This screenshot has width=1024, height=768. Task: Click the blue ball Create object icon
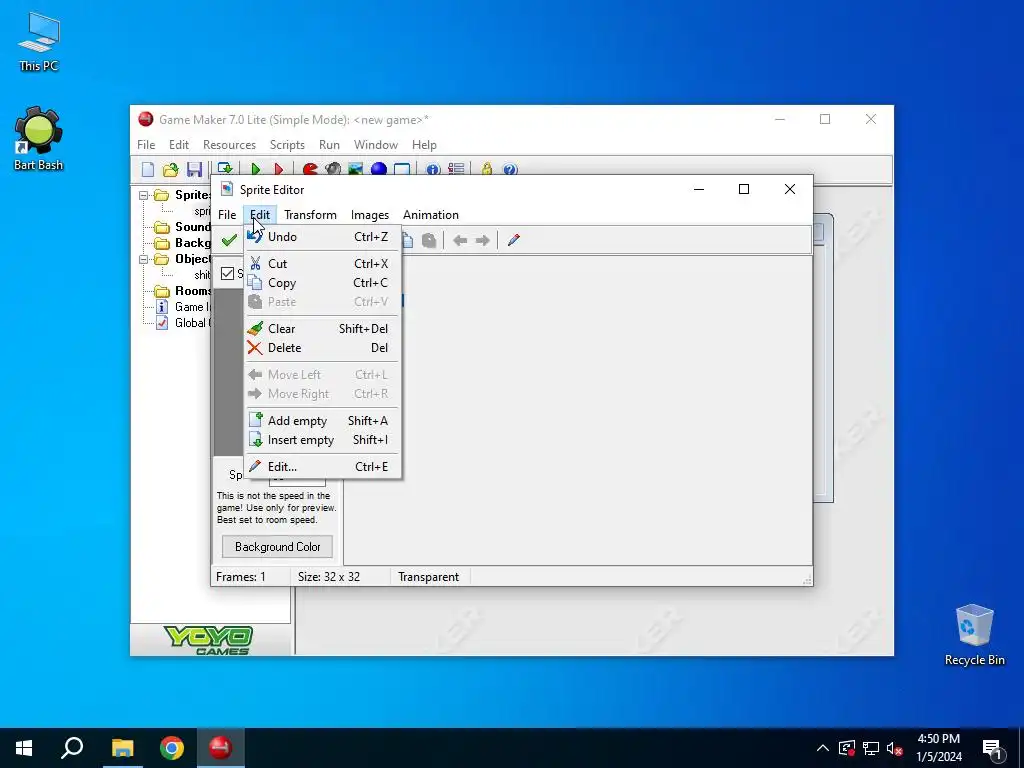(x=379, y=170)
